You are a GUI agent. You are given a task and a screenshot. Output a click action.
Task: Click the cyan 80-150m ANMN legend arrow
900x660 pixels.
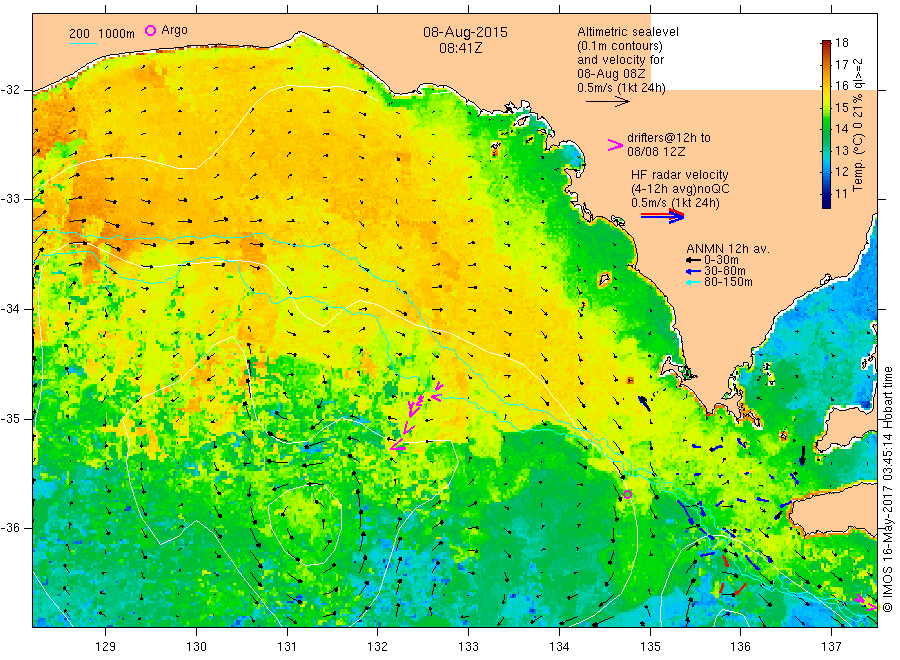pyautogui.click(x=693, y=282)
